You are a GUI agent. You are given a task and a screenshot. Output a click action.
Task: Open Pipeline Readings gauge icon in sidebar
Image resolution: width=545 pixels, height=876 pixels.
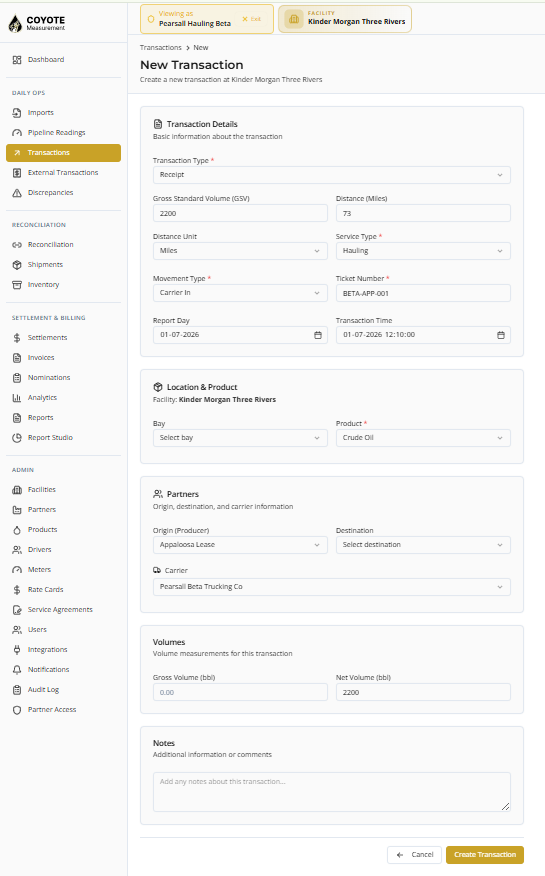pyautogui.click(x=17, y=133)
